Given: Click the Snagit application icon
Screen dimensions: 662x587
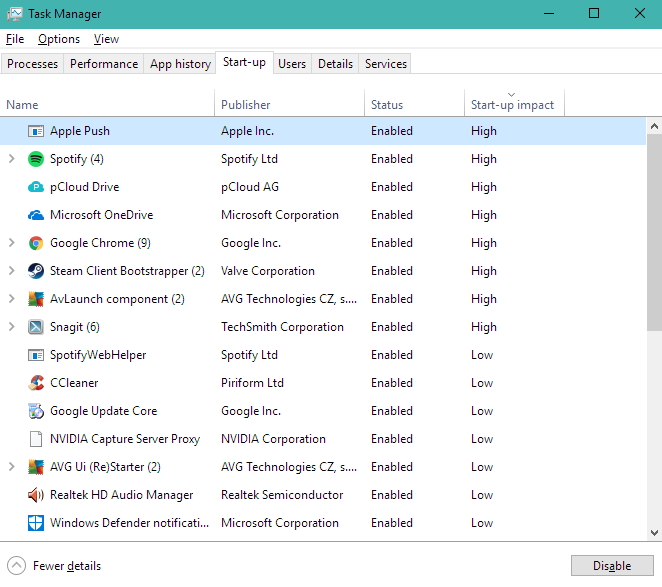Looking at the screenshot, I should (x=36, y=327).
